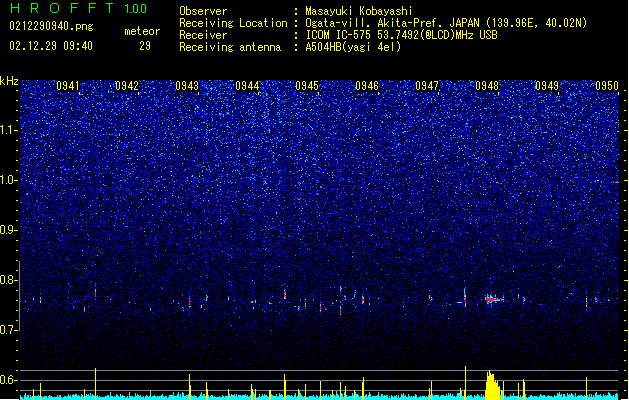This screenshot has height=400, width=629.
Task: Click the Receiver field label
Action: click(x=203, y=35)
